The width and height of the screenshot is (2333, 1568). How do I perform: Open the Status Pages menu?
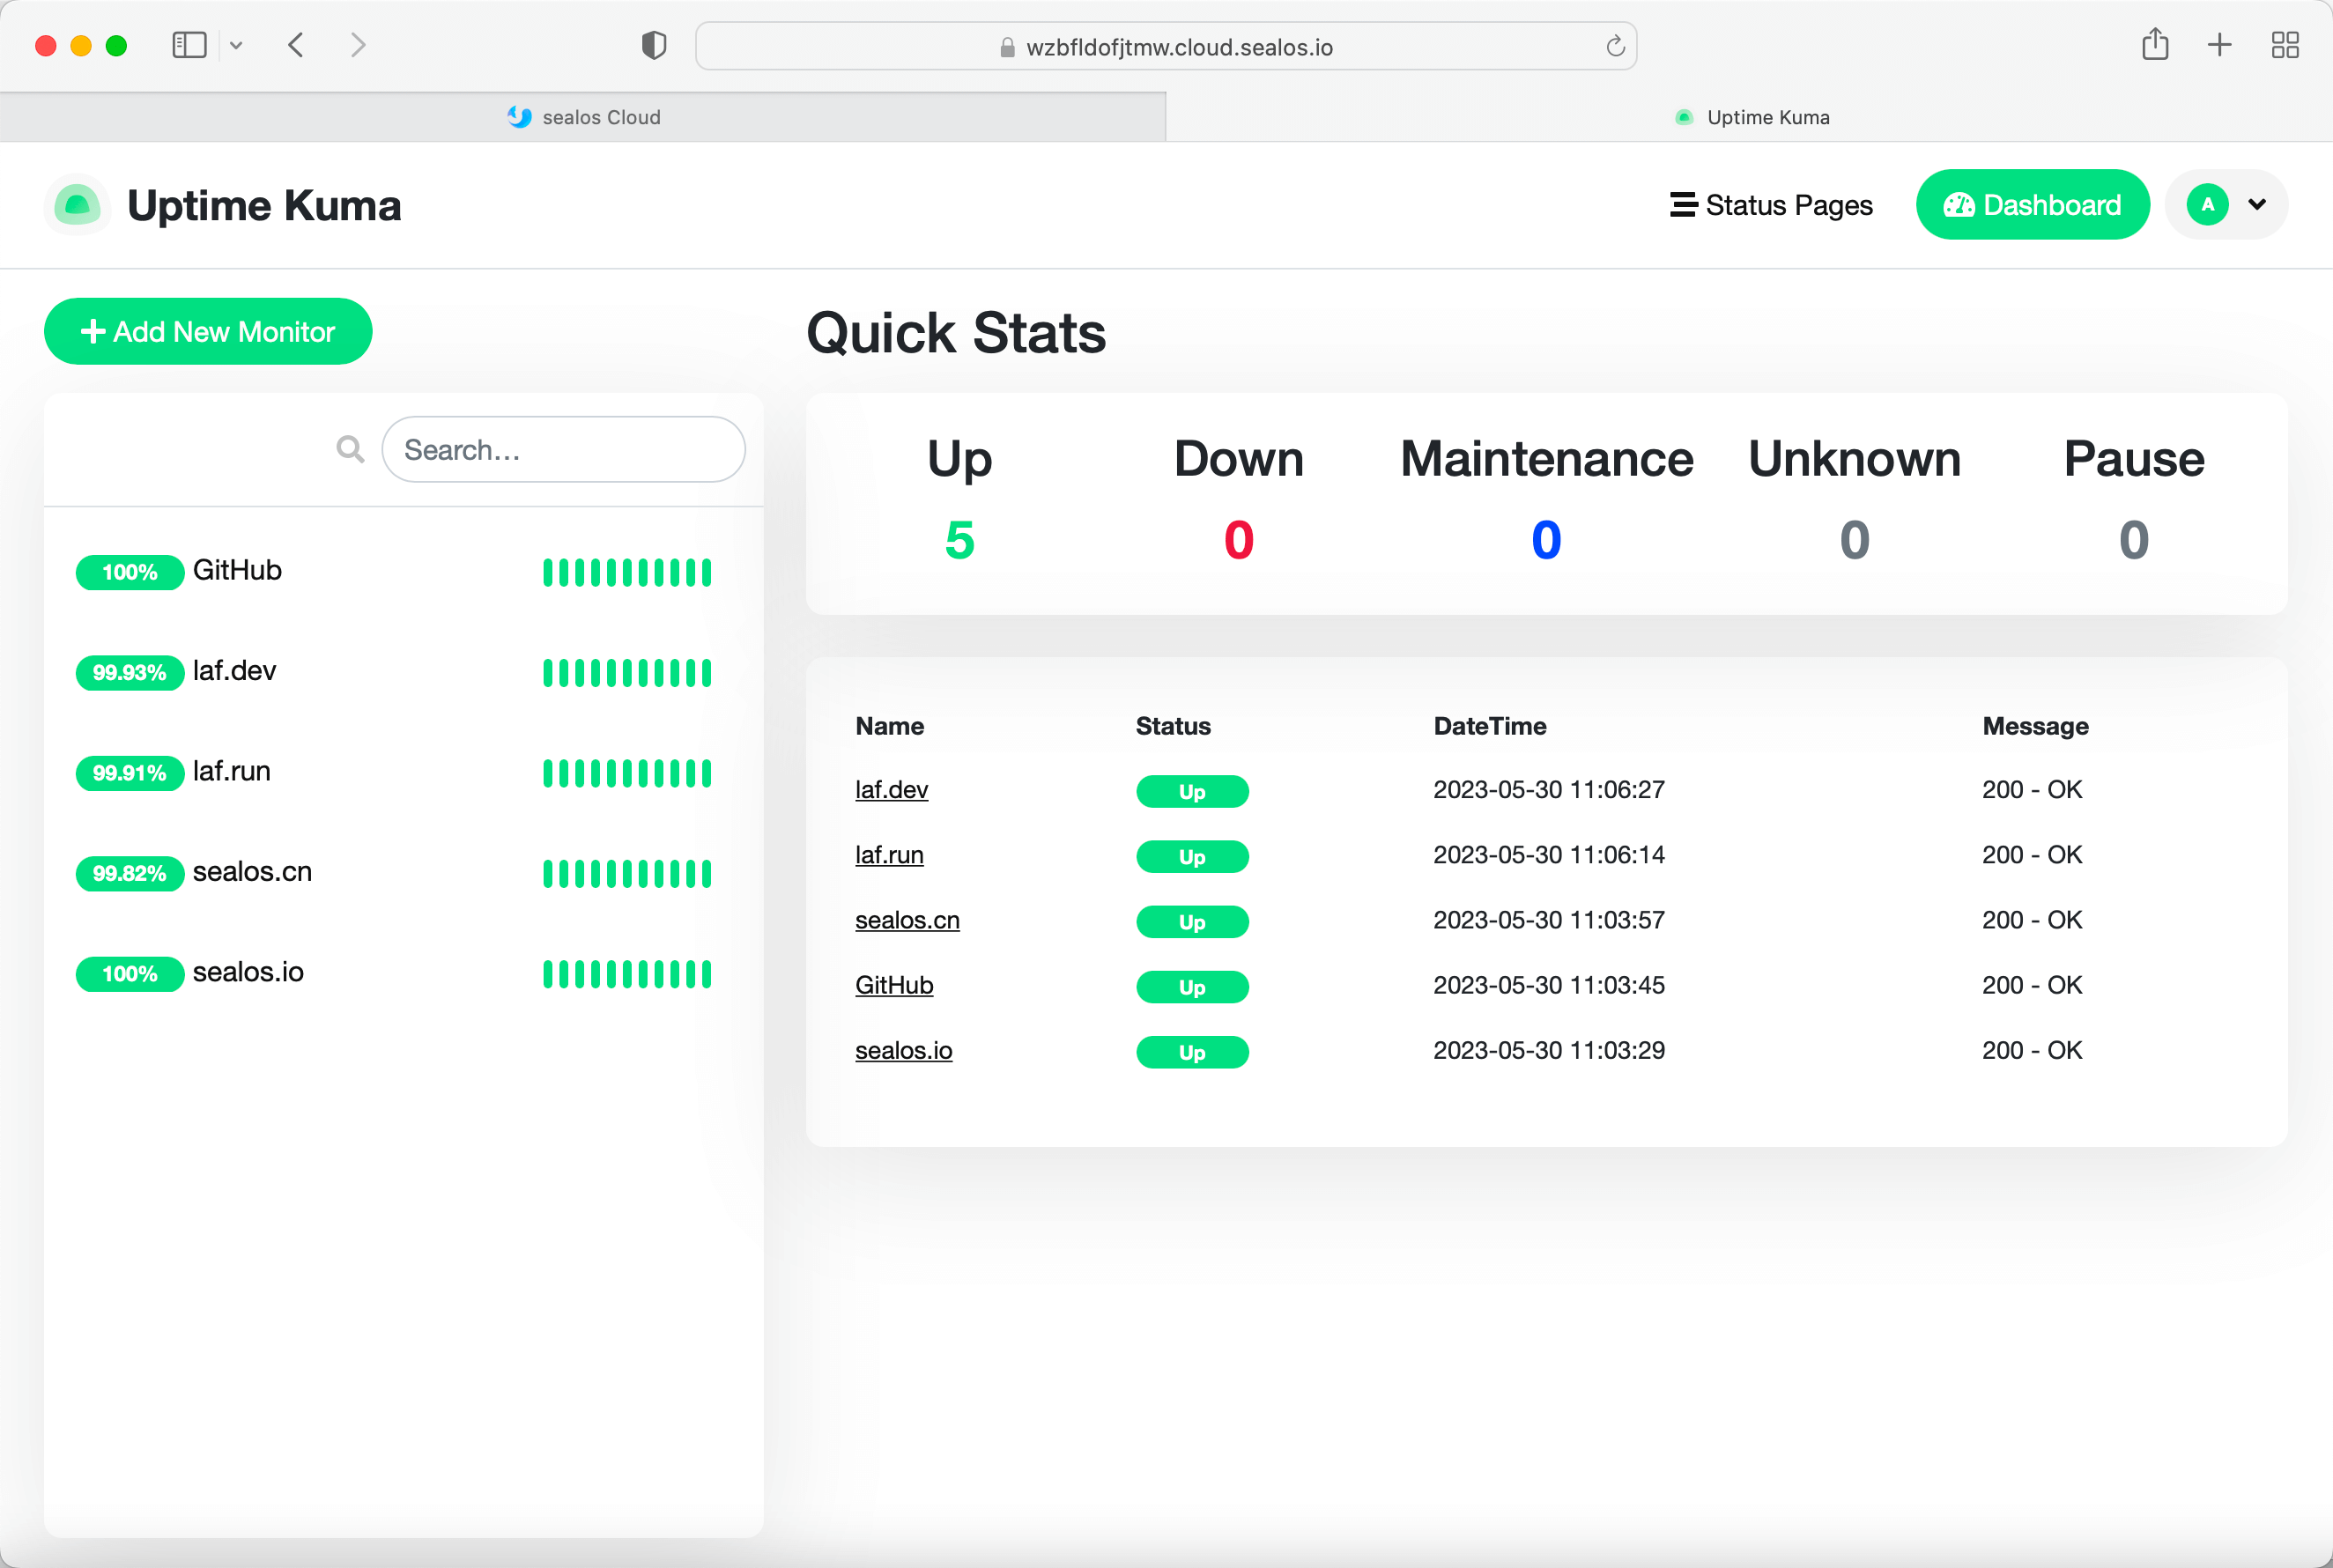1771,205
